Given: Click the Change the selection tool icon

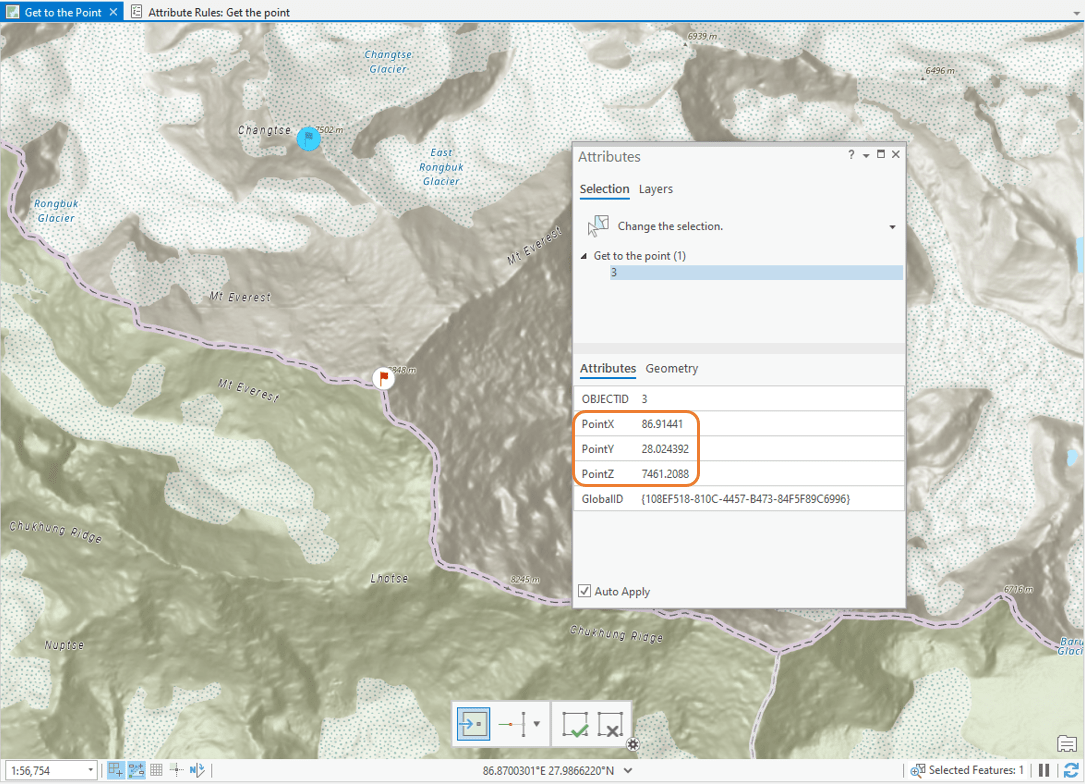Looking at the screenshot, I should 598,226.
